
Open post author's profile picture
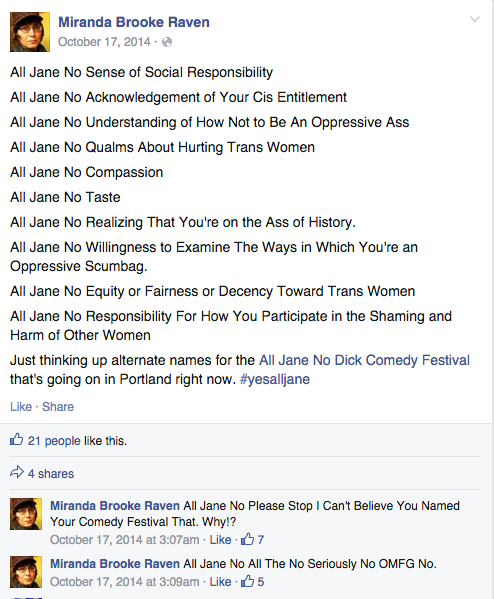pos(30,32)
